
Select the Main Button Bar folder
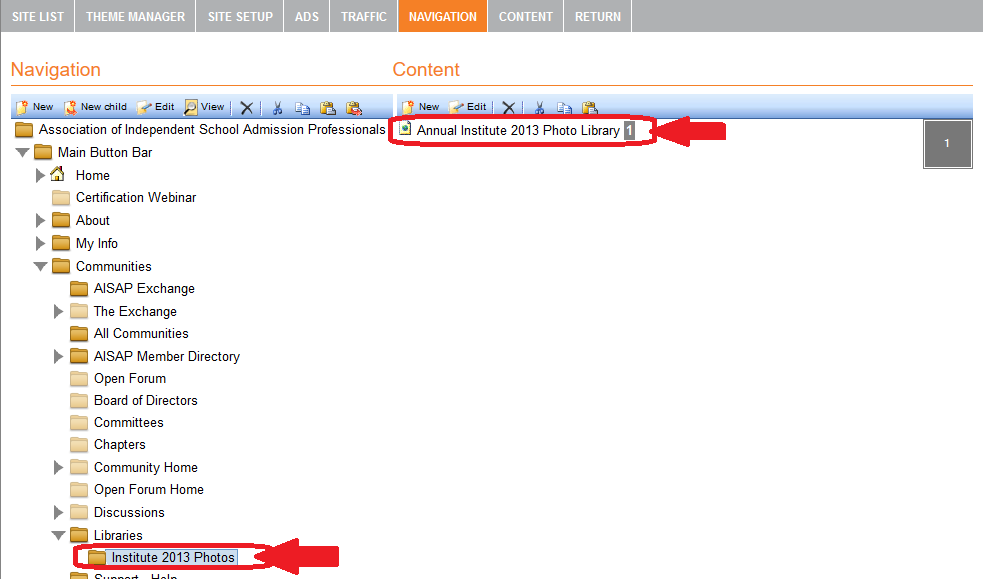coord(105,152)
